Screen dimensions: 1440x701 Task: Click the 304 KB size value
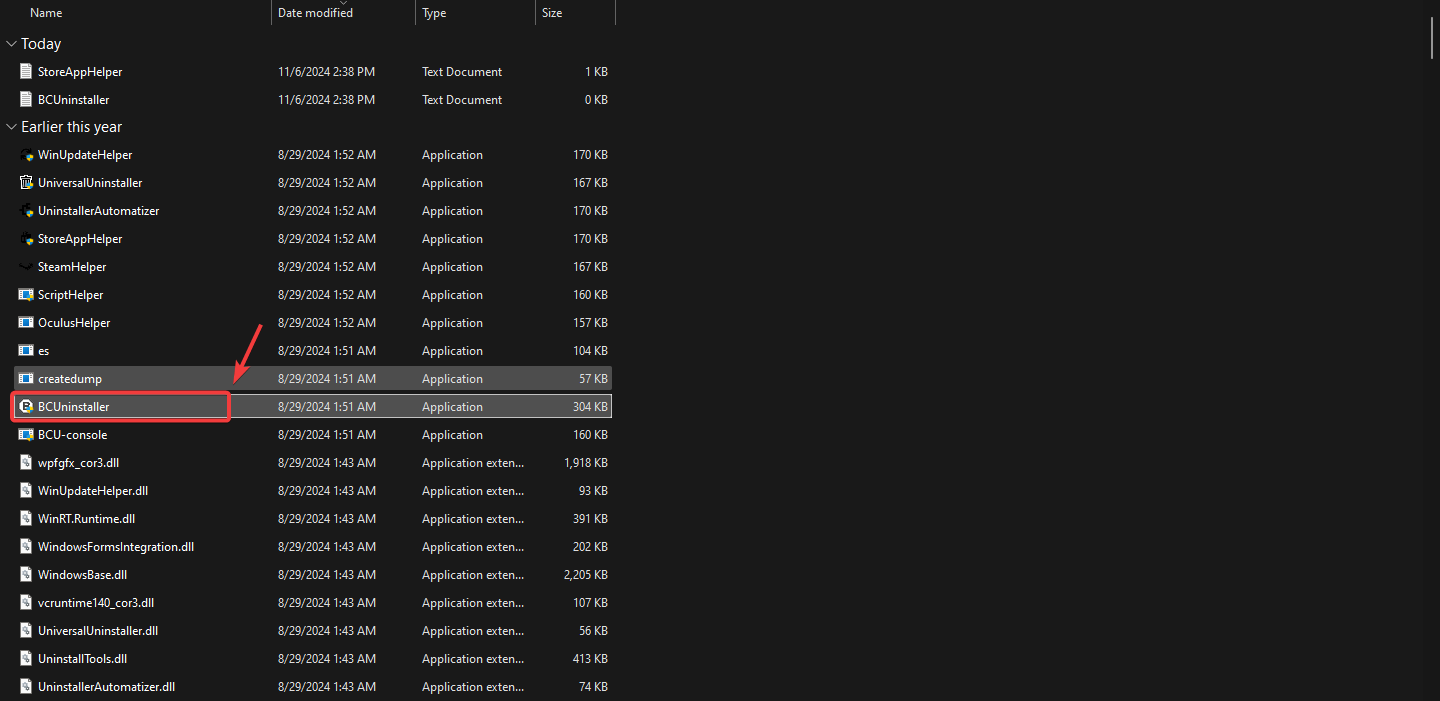590,407
